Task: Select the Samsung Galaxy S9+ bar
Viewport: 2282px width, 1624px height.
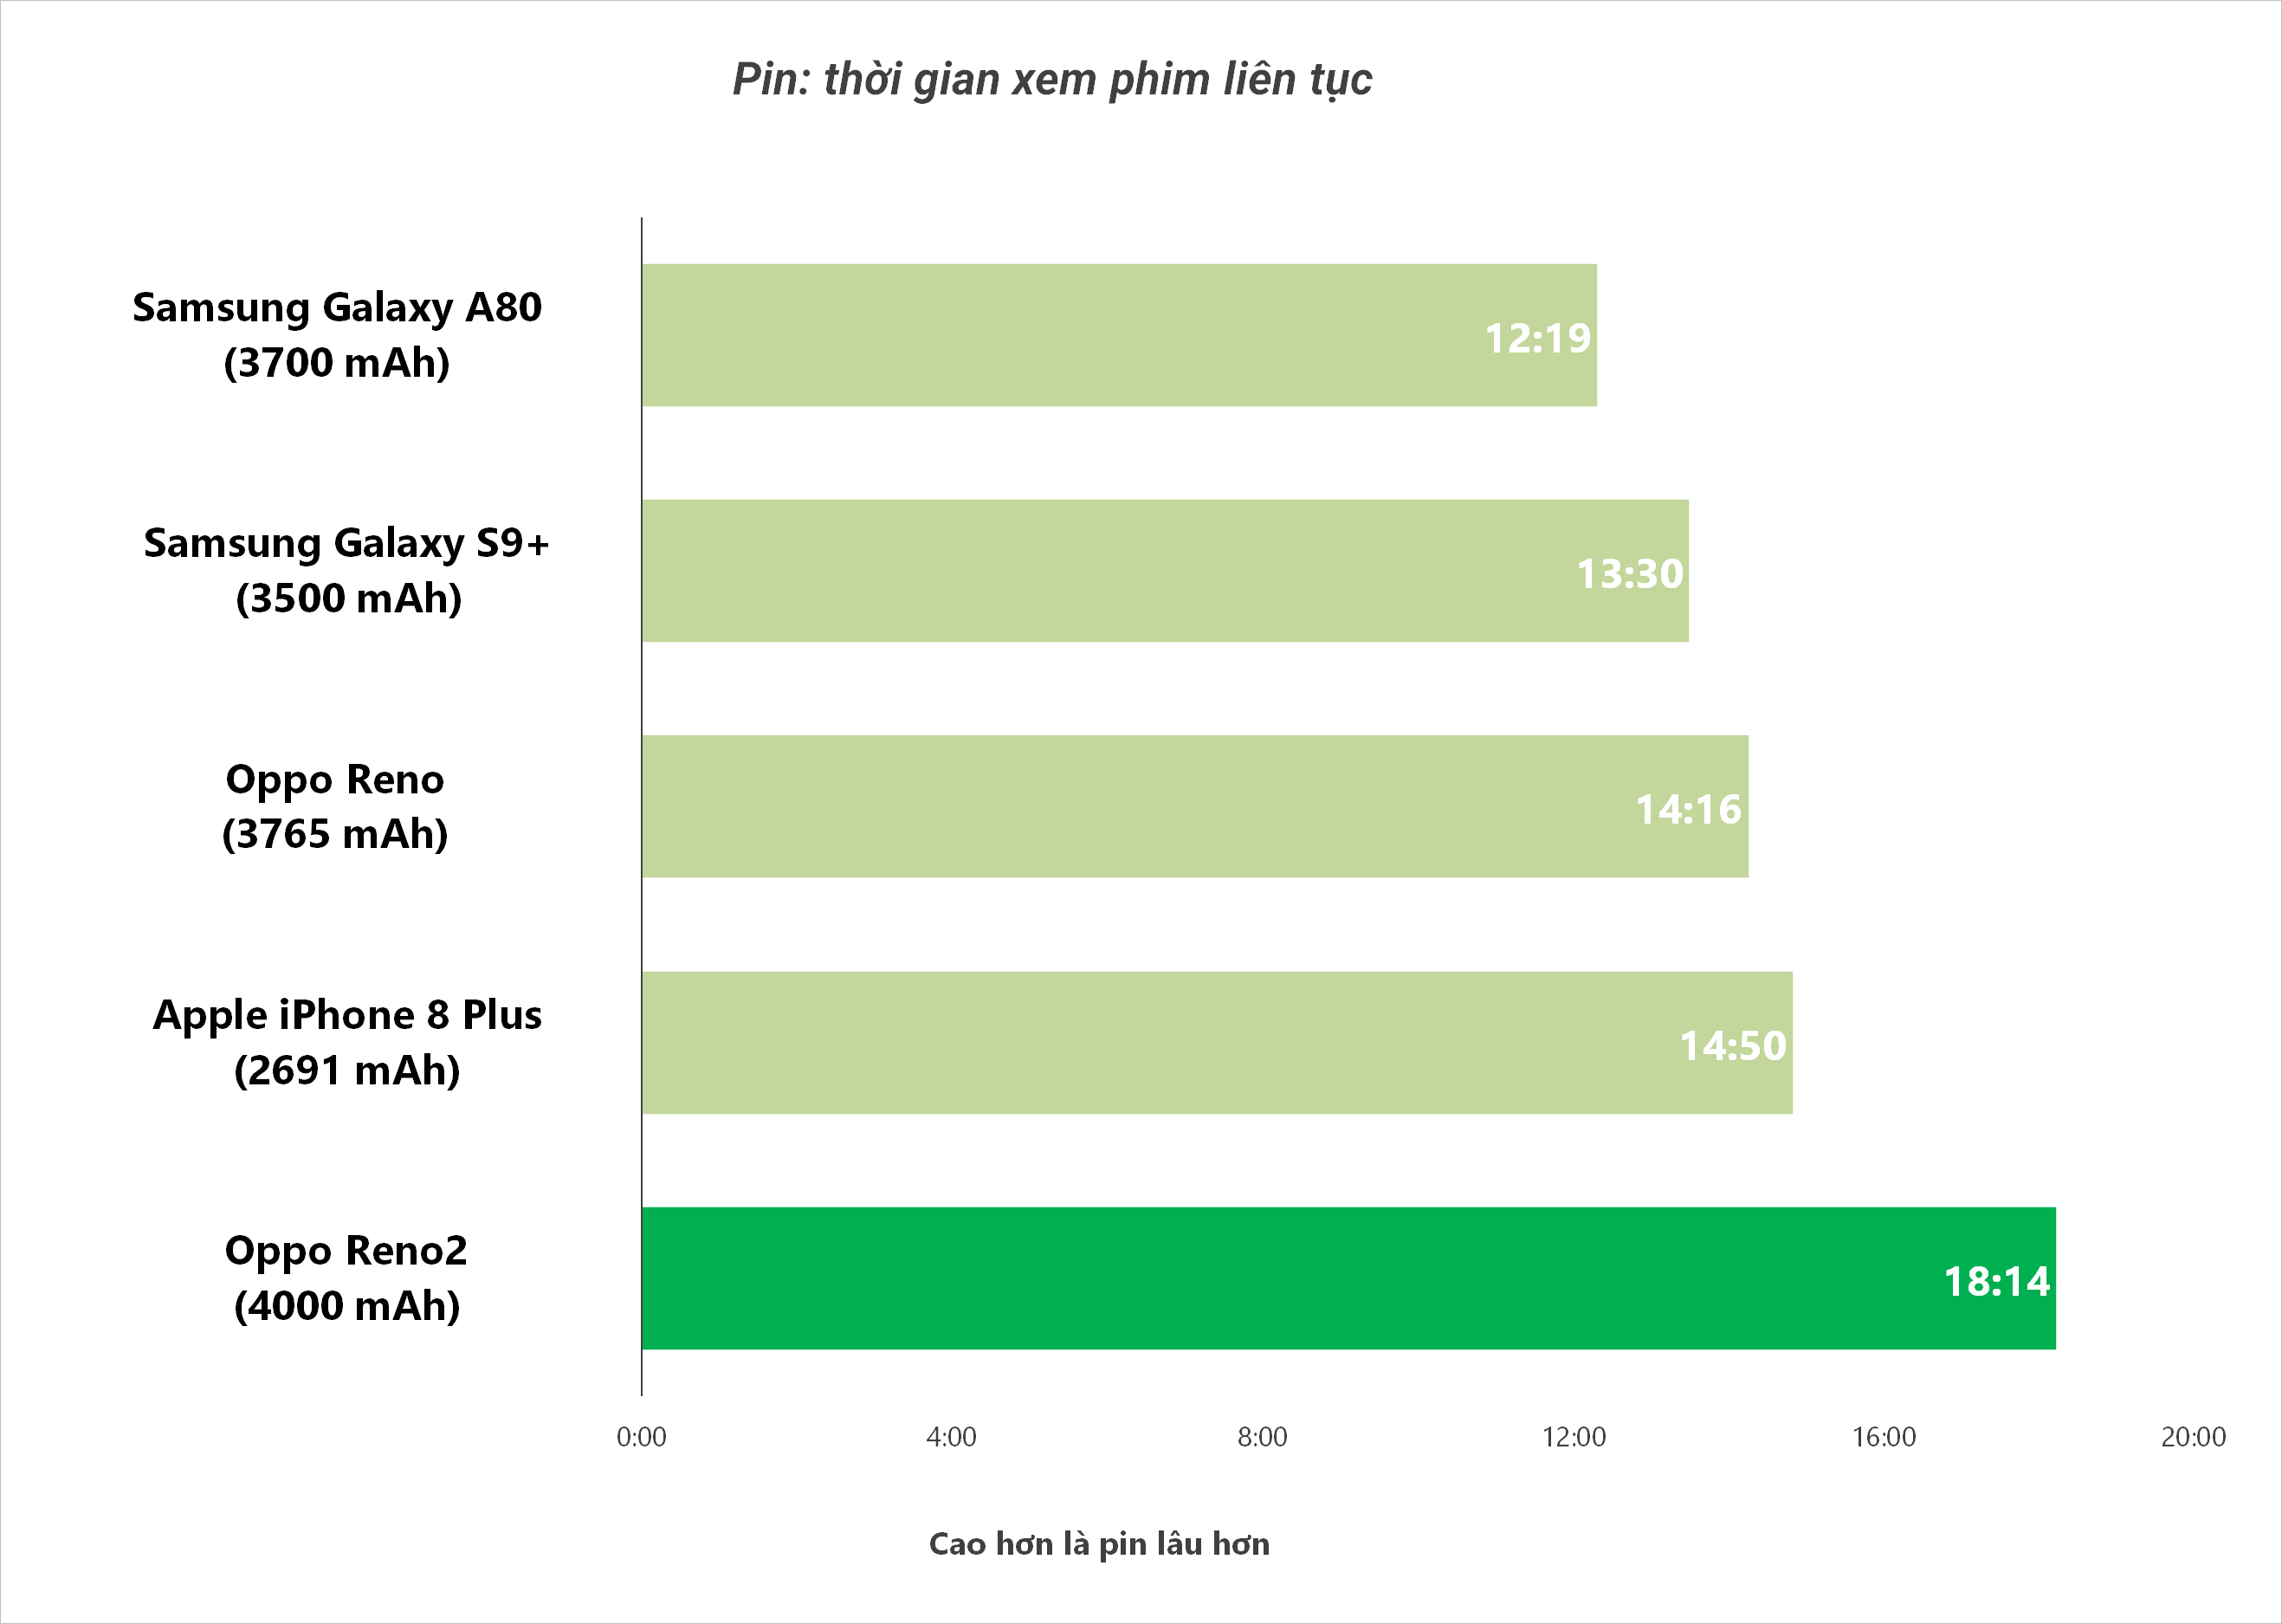Action: 1165,571
